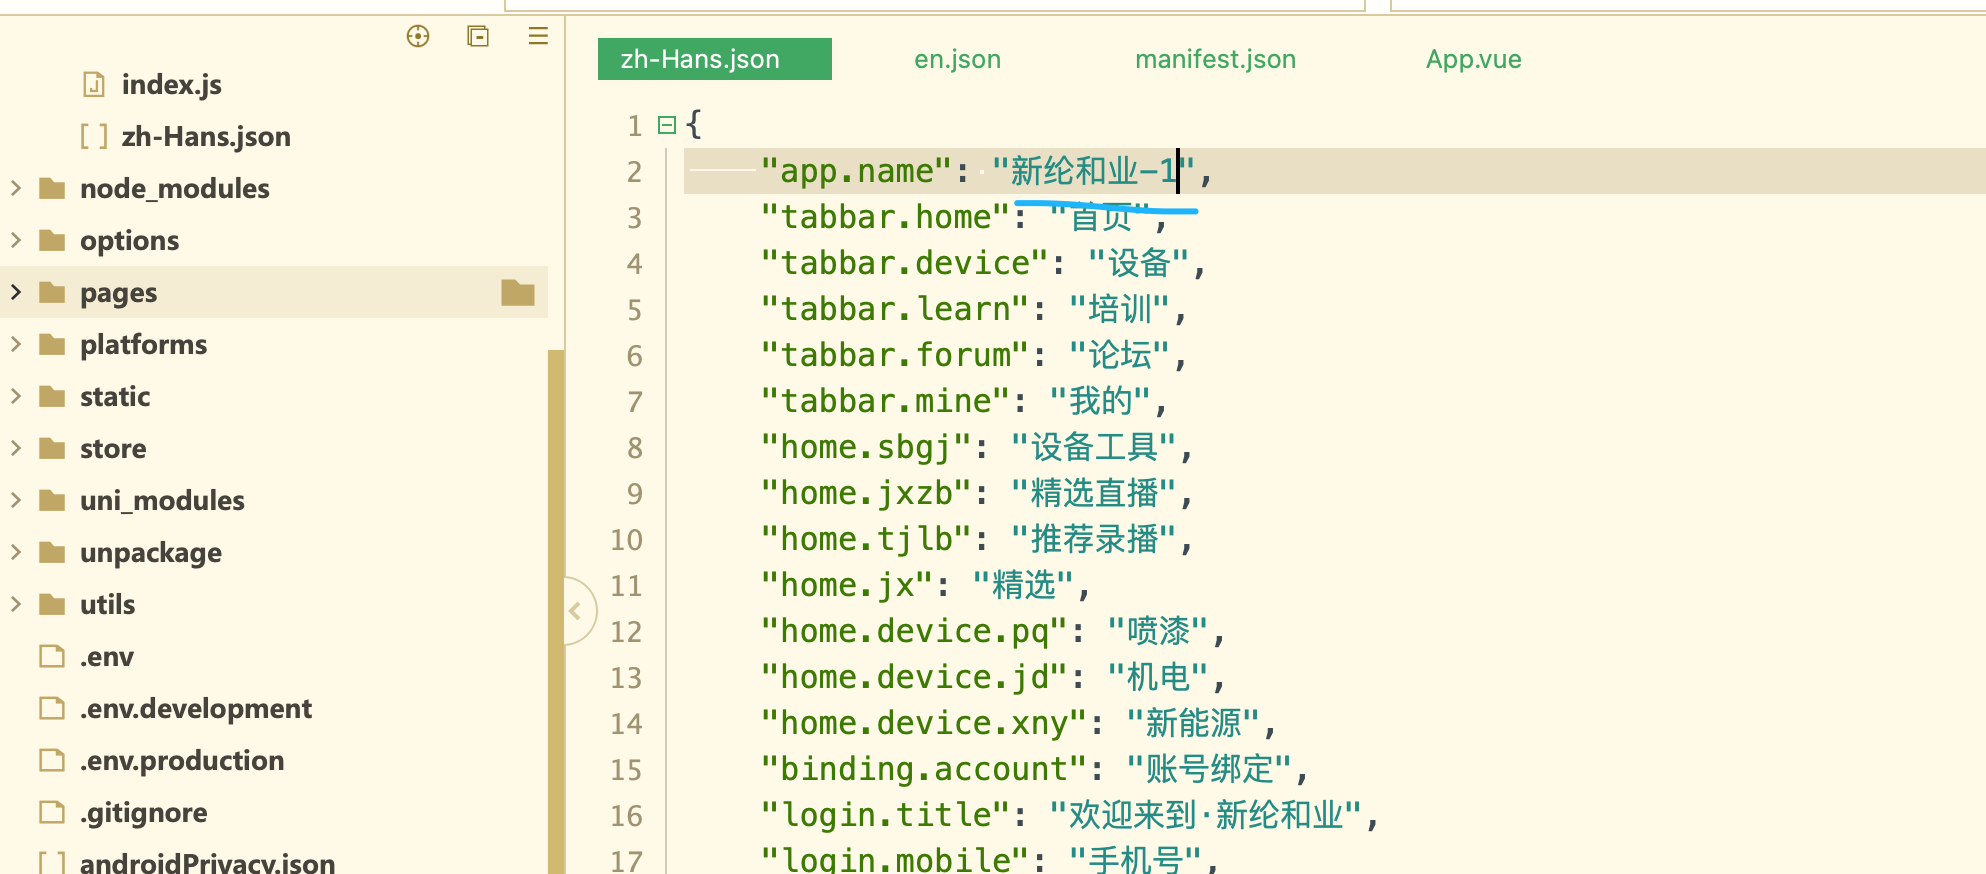Expand the static folder chevron
The image size is (1986, 874).
pos(16,397)
